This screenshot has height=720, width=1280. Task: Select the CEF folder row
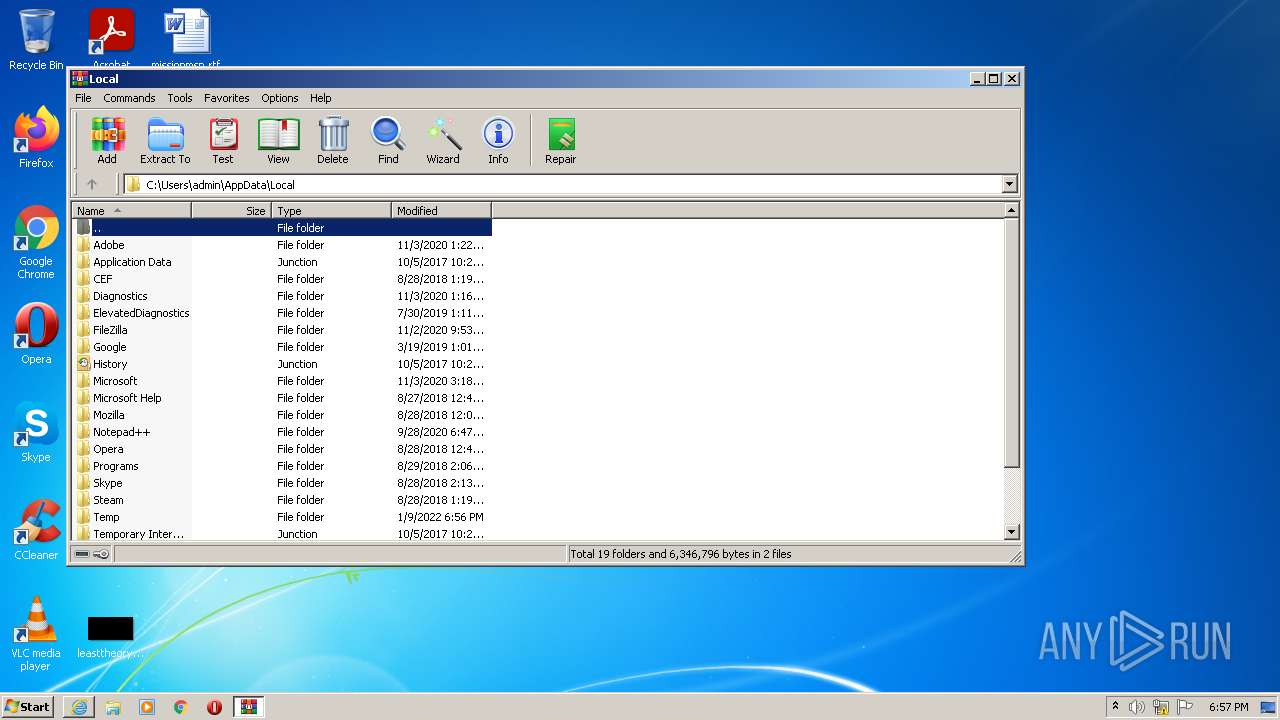[x=282, y=279]
